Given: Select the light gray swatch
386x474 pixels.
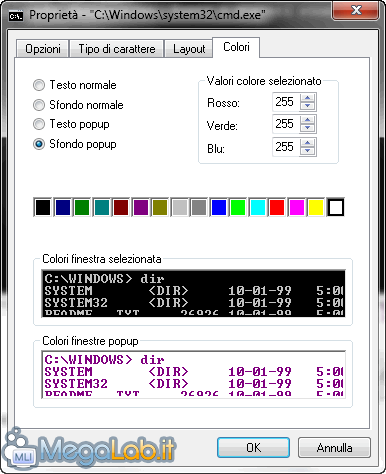Looking at the screenshot, I should [x=180, y=207].
